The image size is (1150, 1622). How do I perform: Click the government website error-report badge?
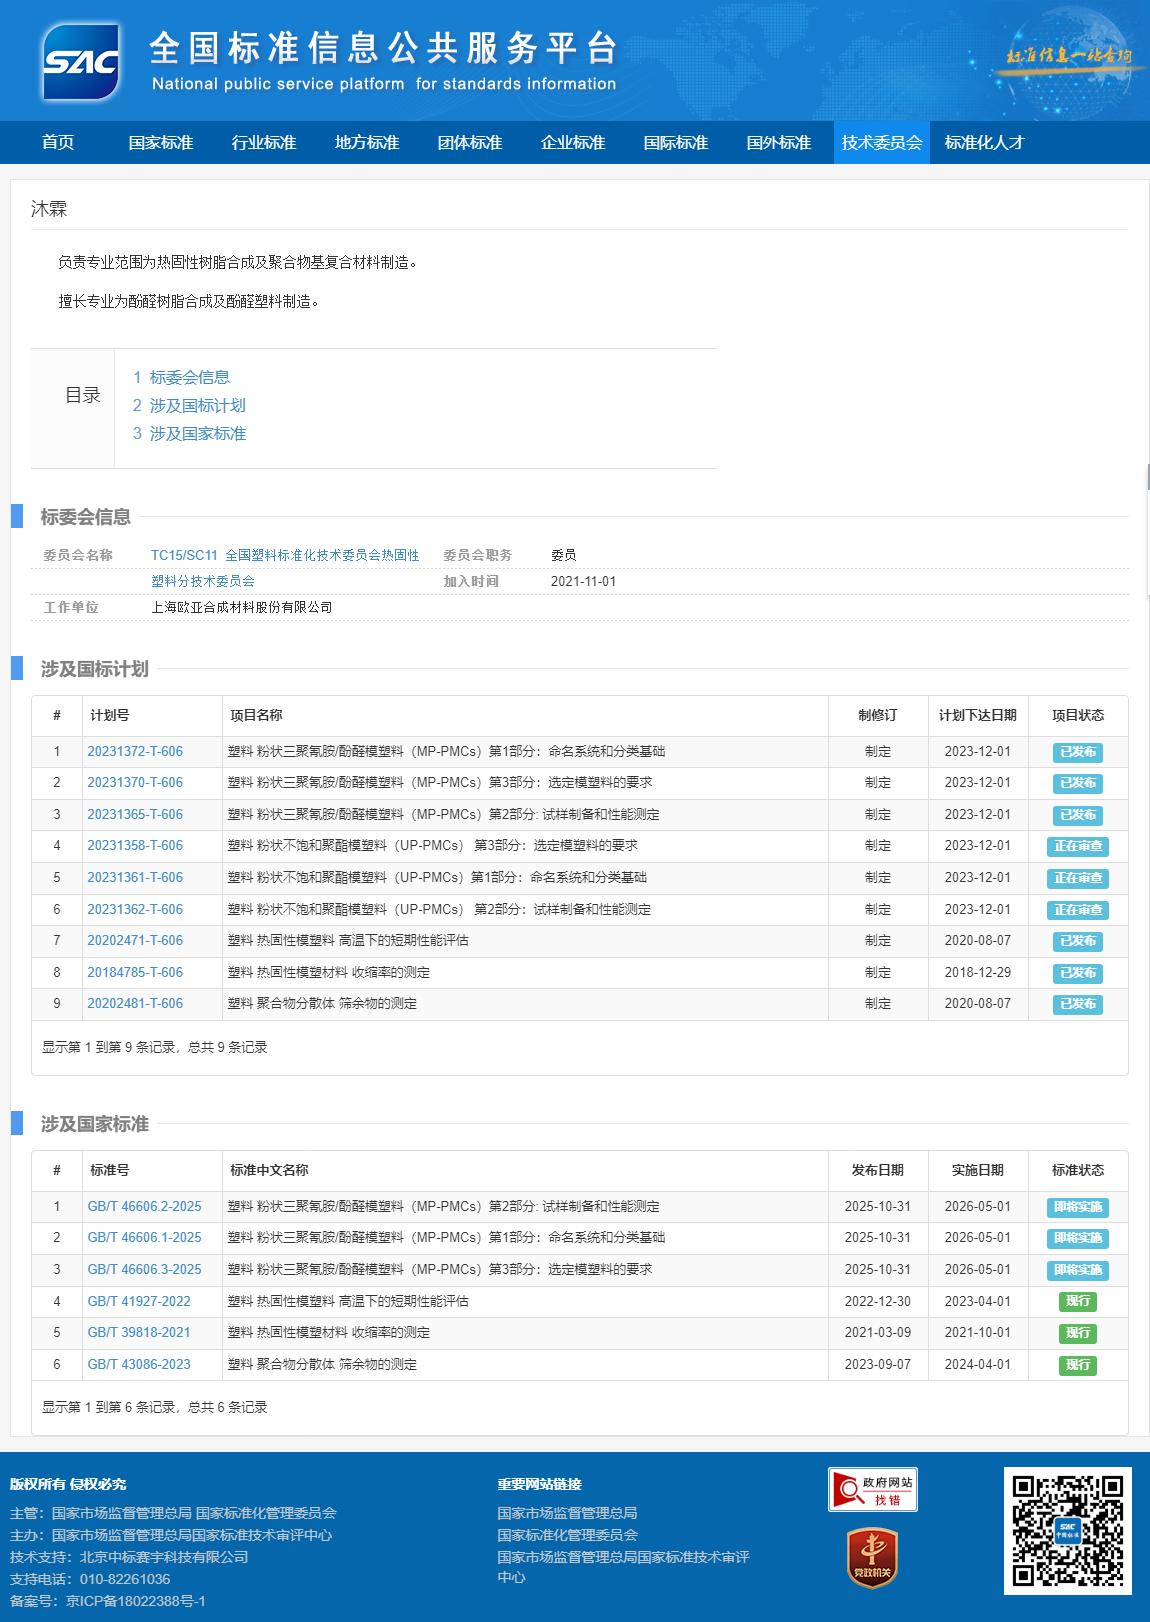tap(872, 1489)
